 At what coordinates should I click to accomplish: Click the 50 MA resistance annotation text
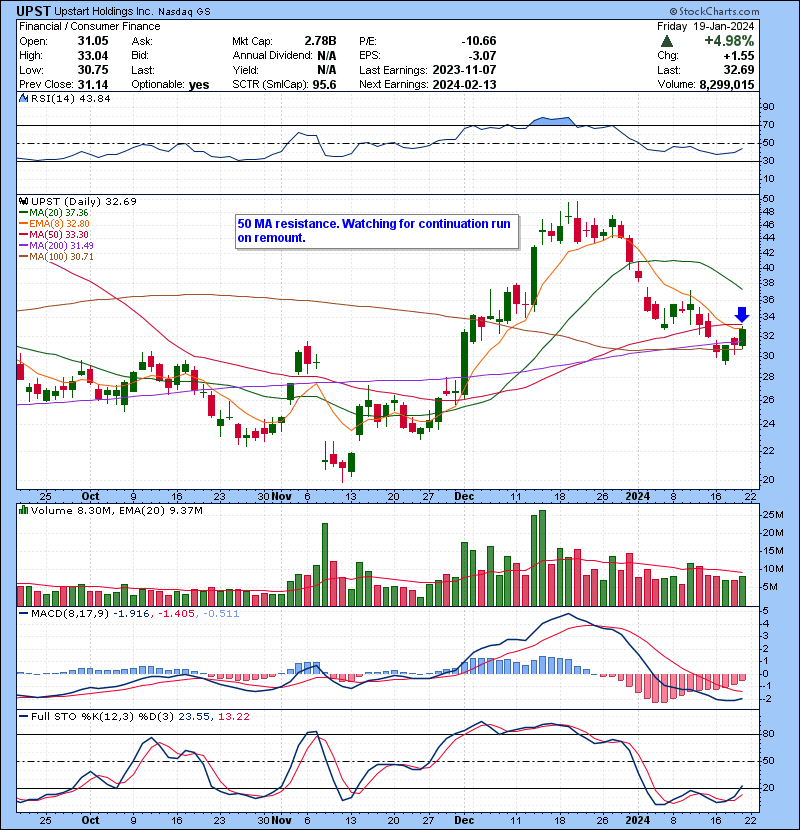pyautogui.click(x=374, y=231)
